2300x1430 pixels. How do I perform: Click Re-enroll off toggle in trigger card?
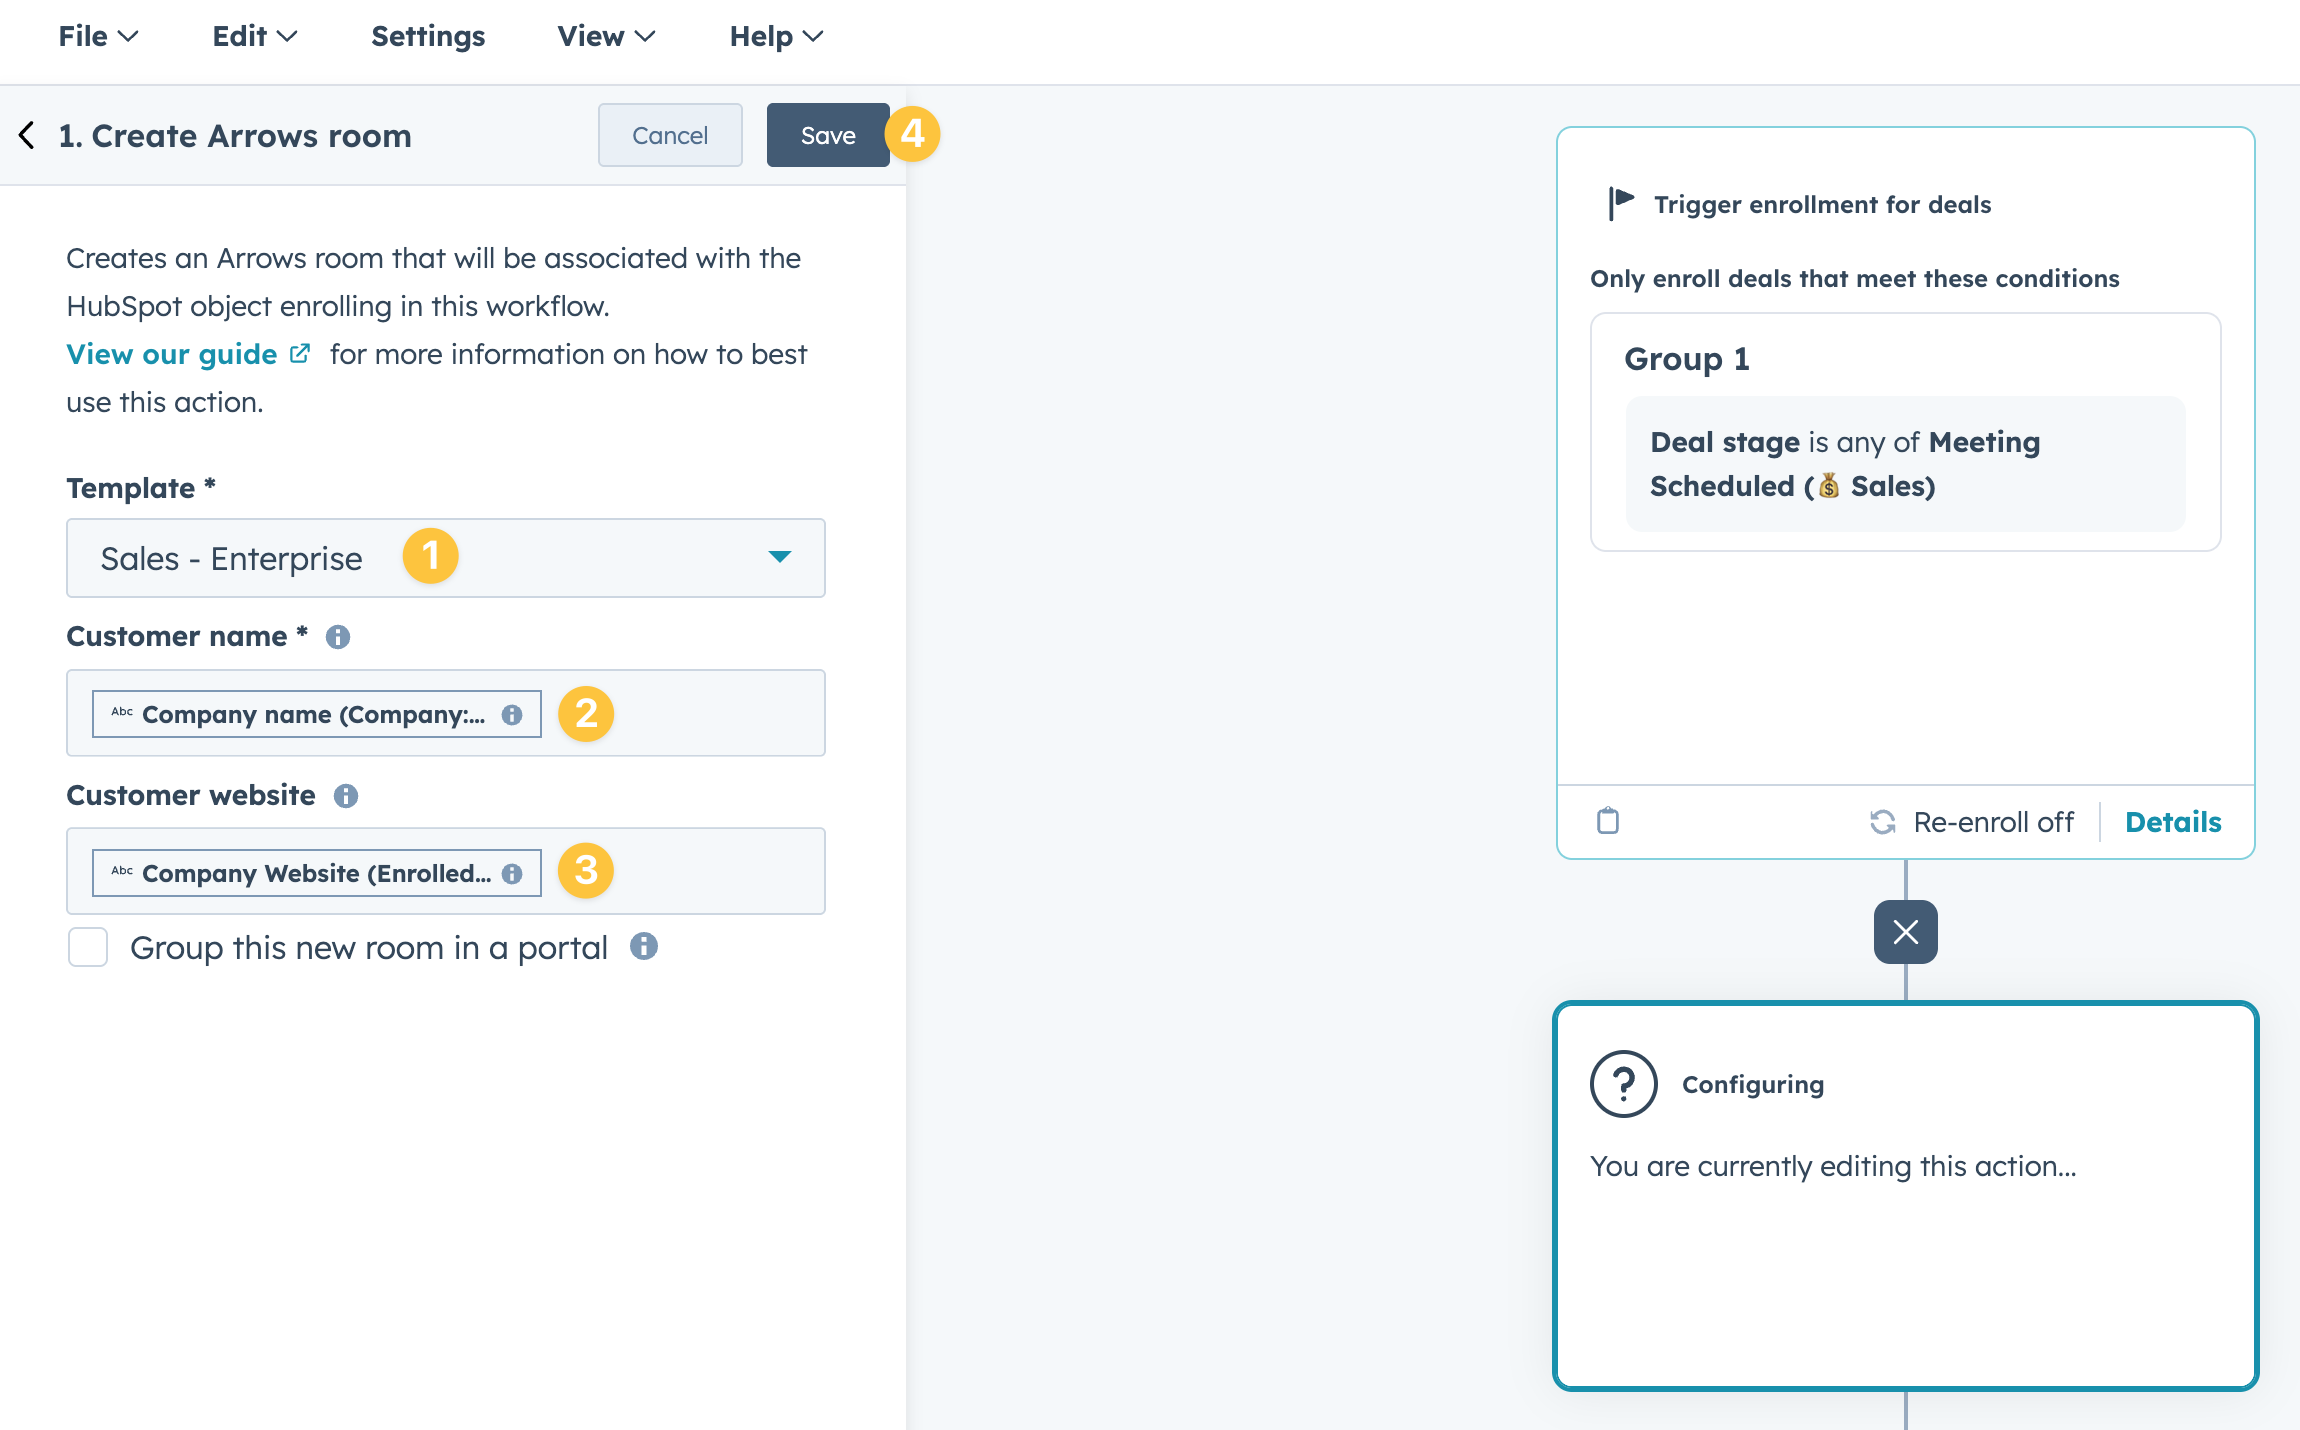click(1972, 822)
